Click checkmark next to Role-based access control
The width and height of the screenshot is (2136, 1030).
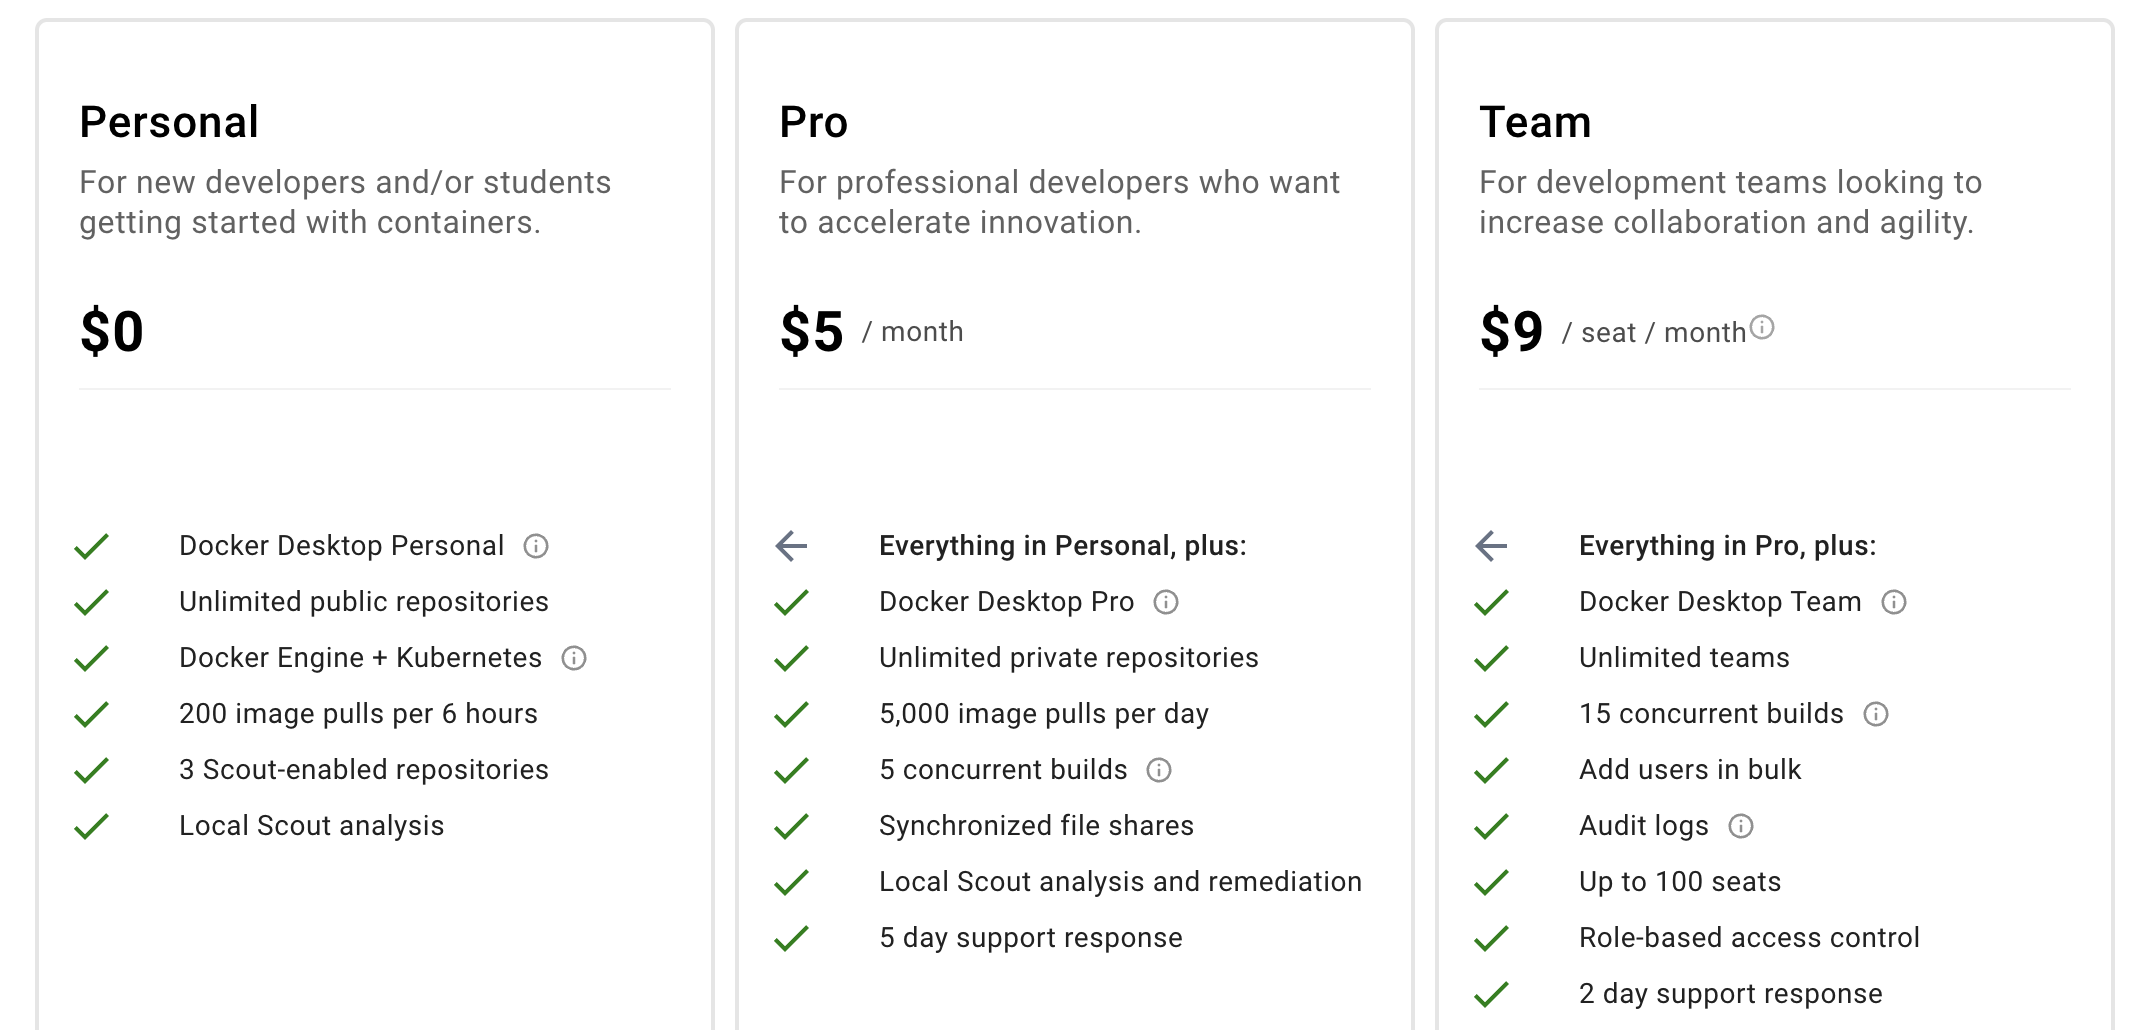coord(1491,938)
